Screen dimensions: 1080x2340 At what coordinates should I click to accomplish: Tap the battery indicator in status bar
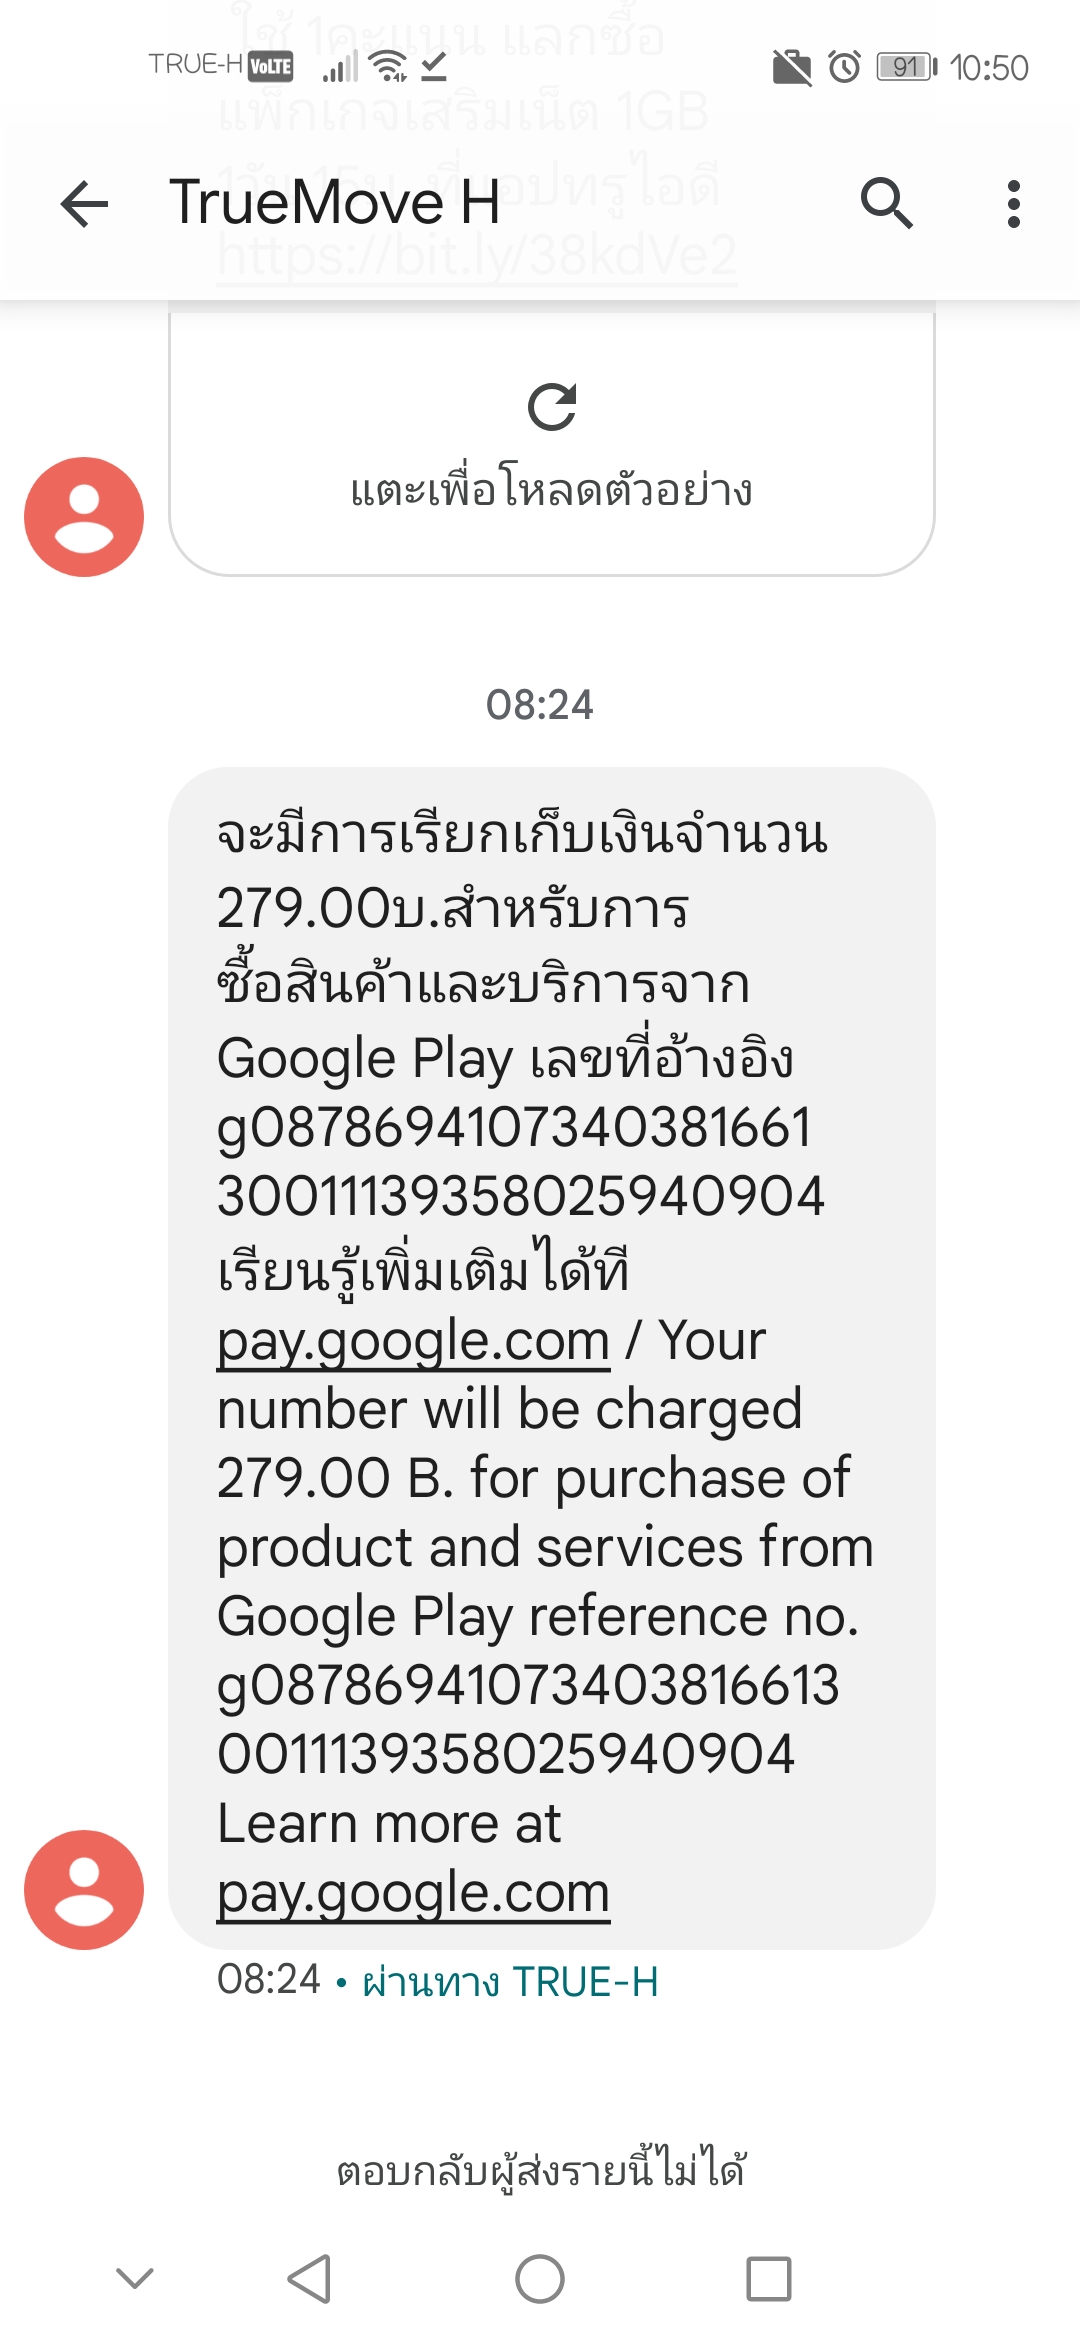[906, 67]
